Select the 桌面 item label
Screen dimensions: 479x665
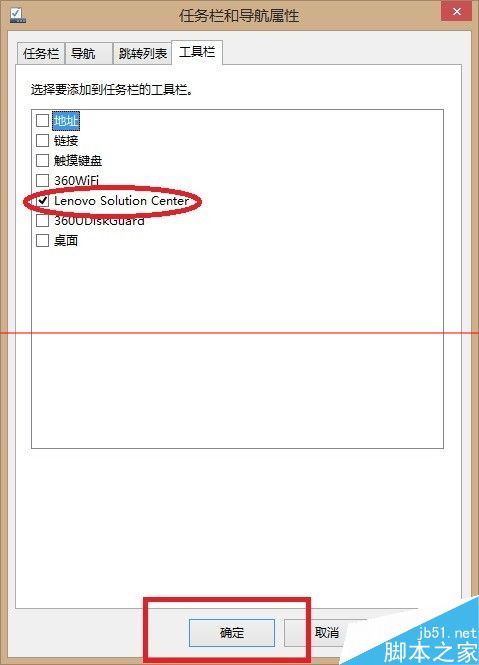click(x=66, y=241)
